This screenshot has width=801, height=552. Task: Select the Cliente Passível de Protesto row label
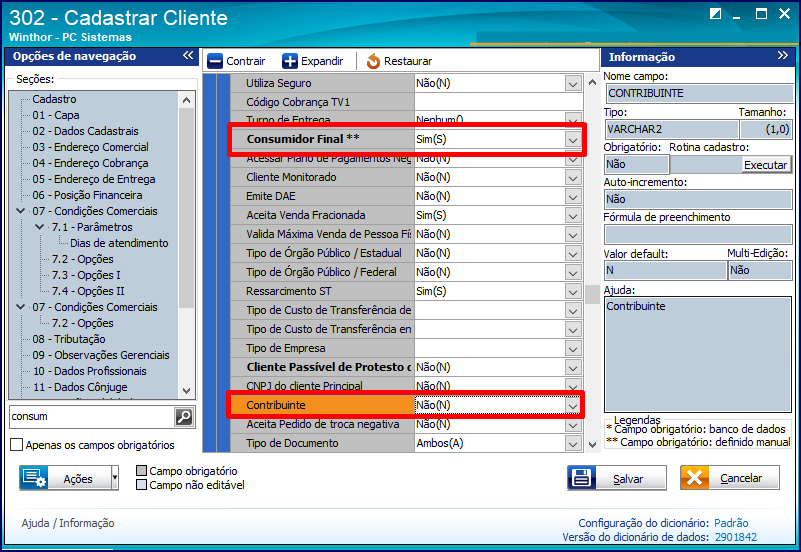(x=328, y=367)
